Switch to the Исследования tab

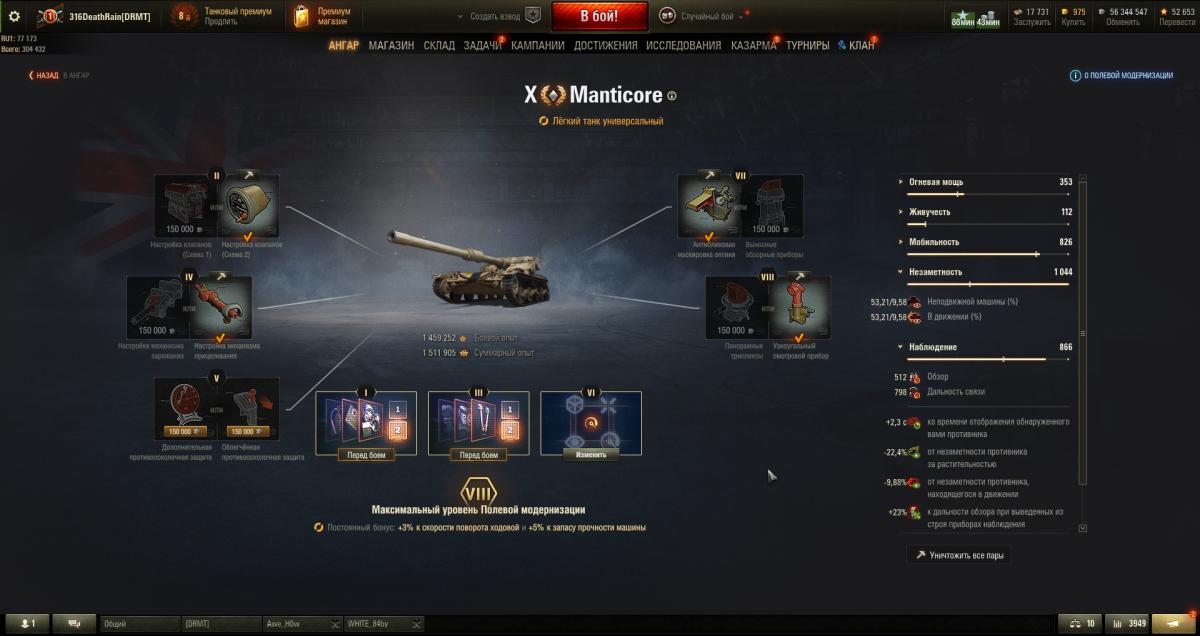pos(683,45)
